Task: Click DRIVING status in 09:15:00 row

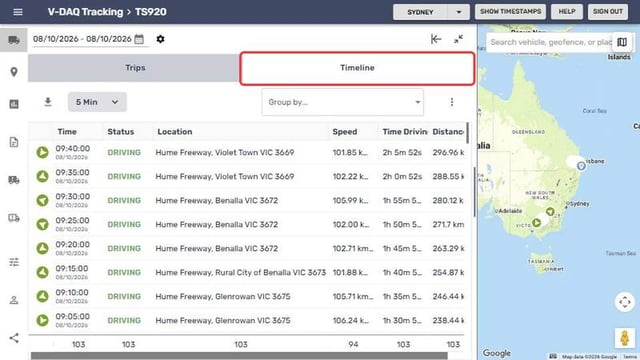Action: [124, 272]
